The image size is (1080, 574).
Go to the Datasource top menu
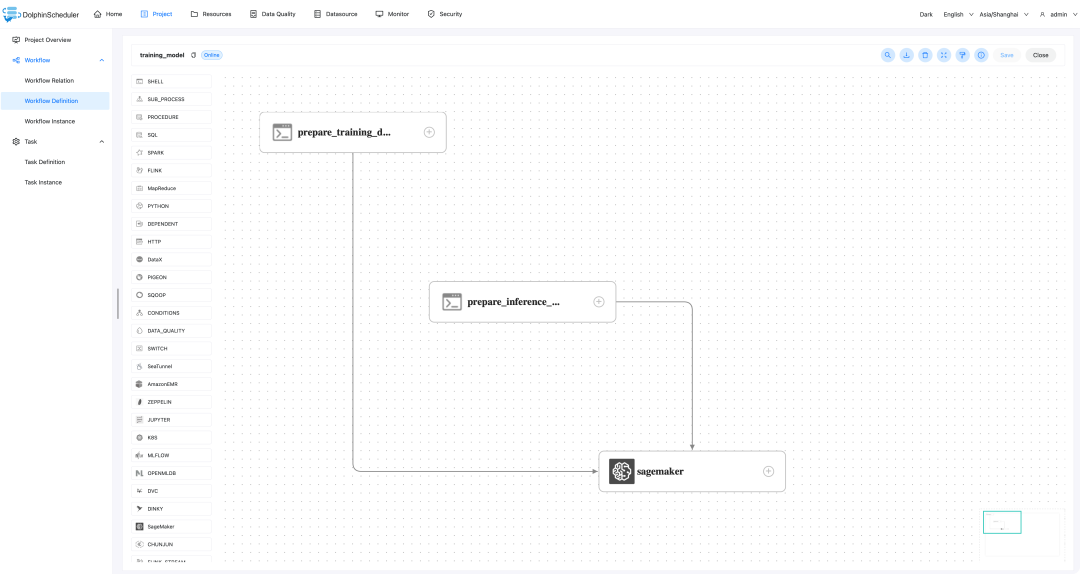coord(335,14)
